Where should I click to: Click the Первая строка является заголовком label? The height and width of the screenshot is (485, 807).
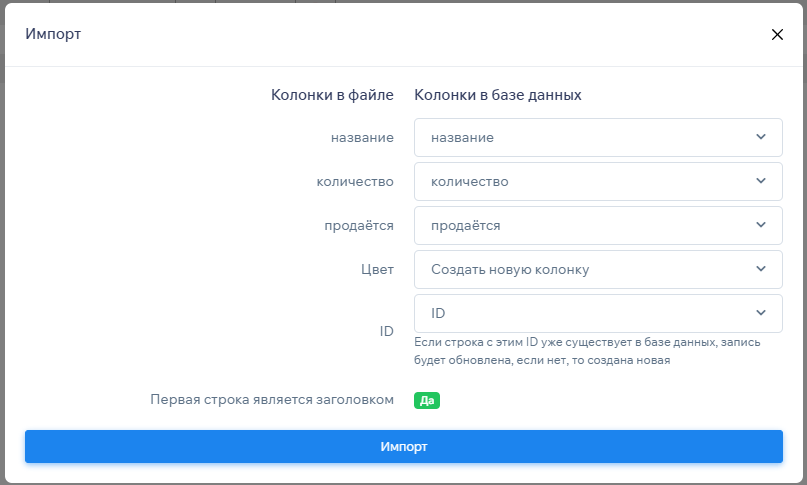272,399
